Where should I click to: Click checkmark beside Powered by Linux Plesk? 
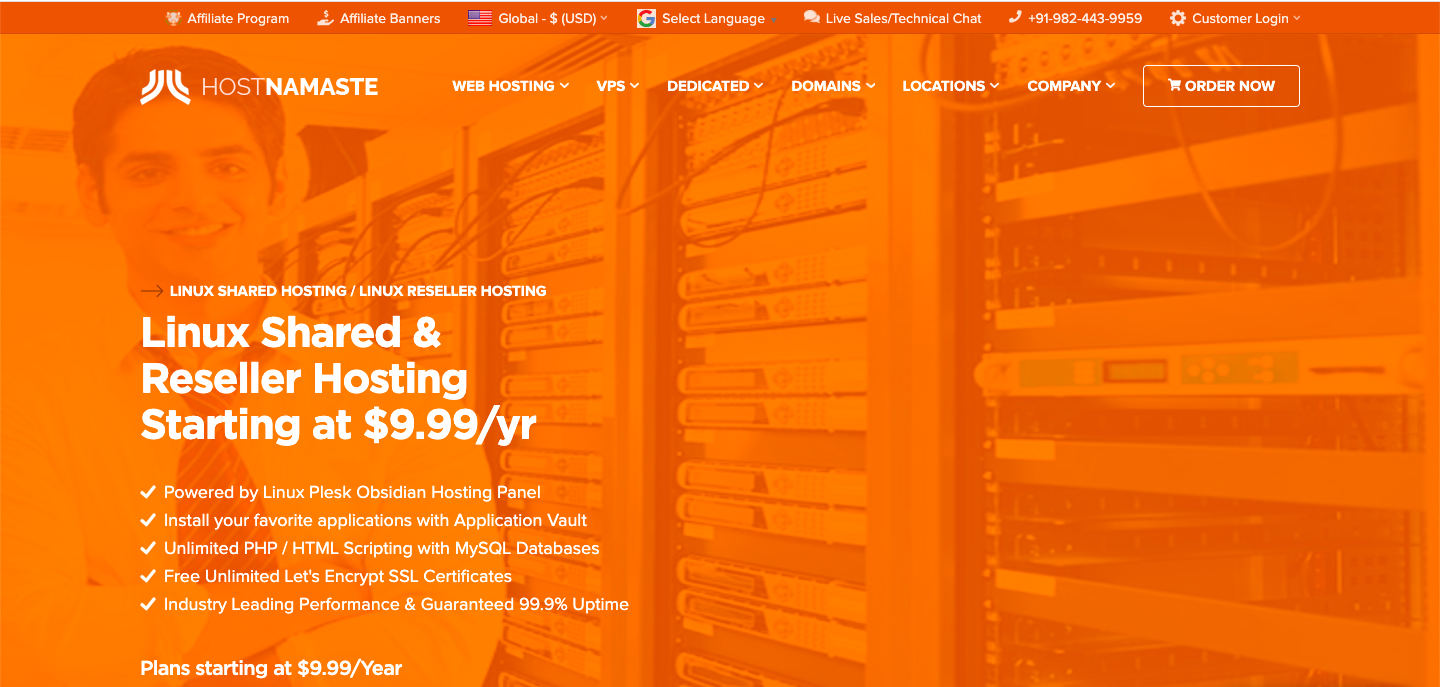(148, 492)
